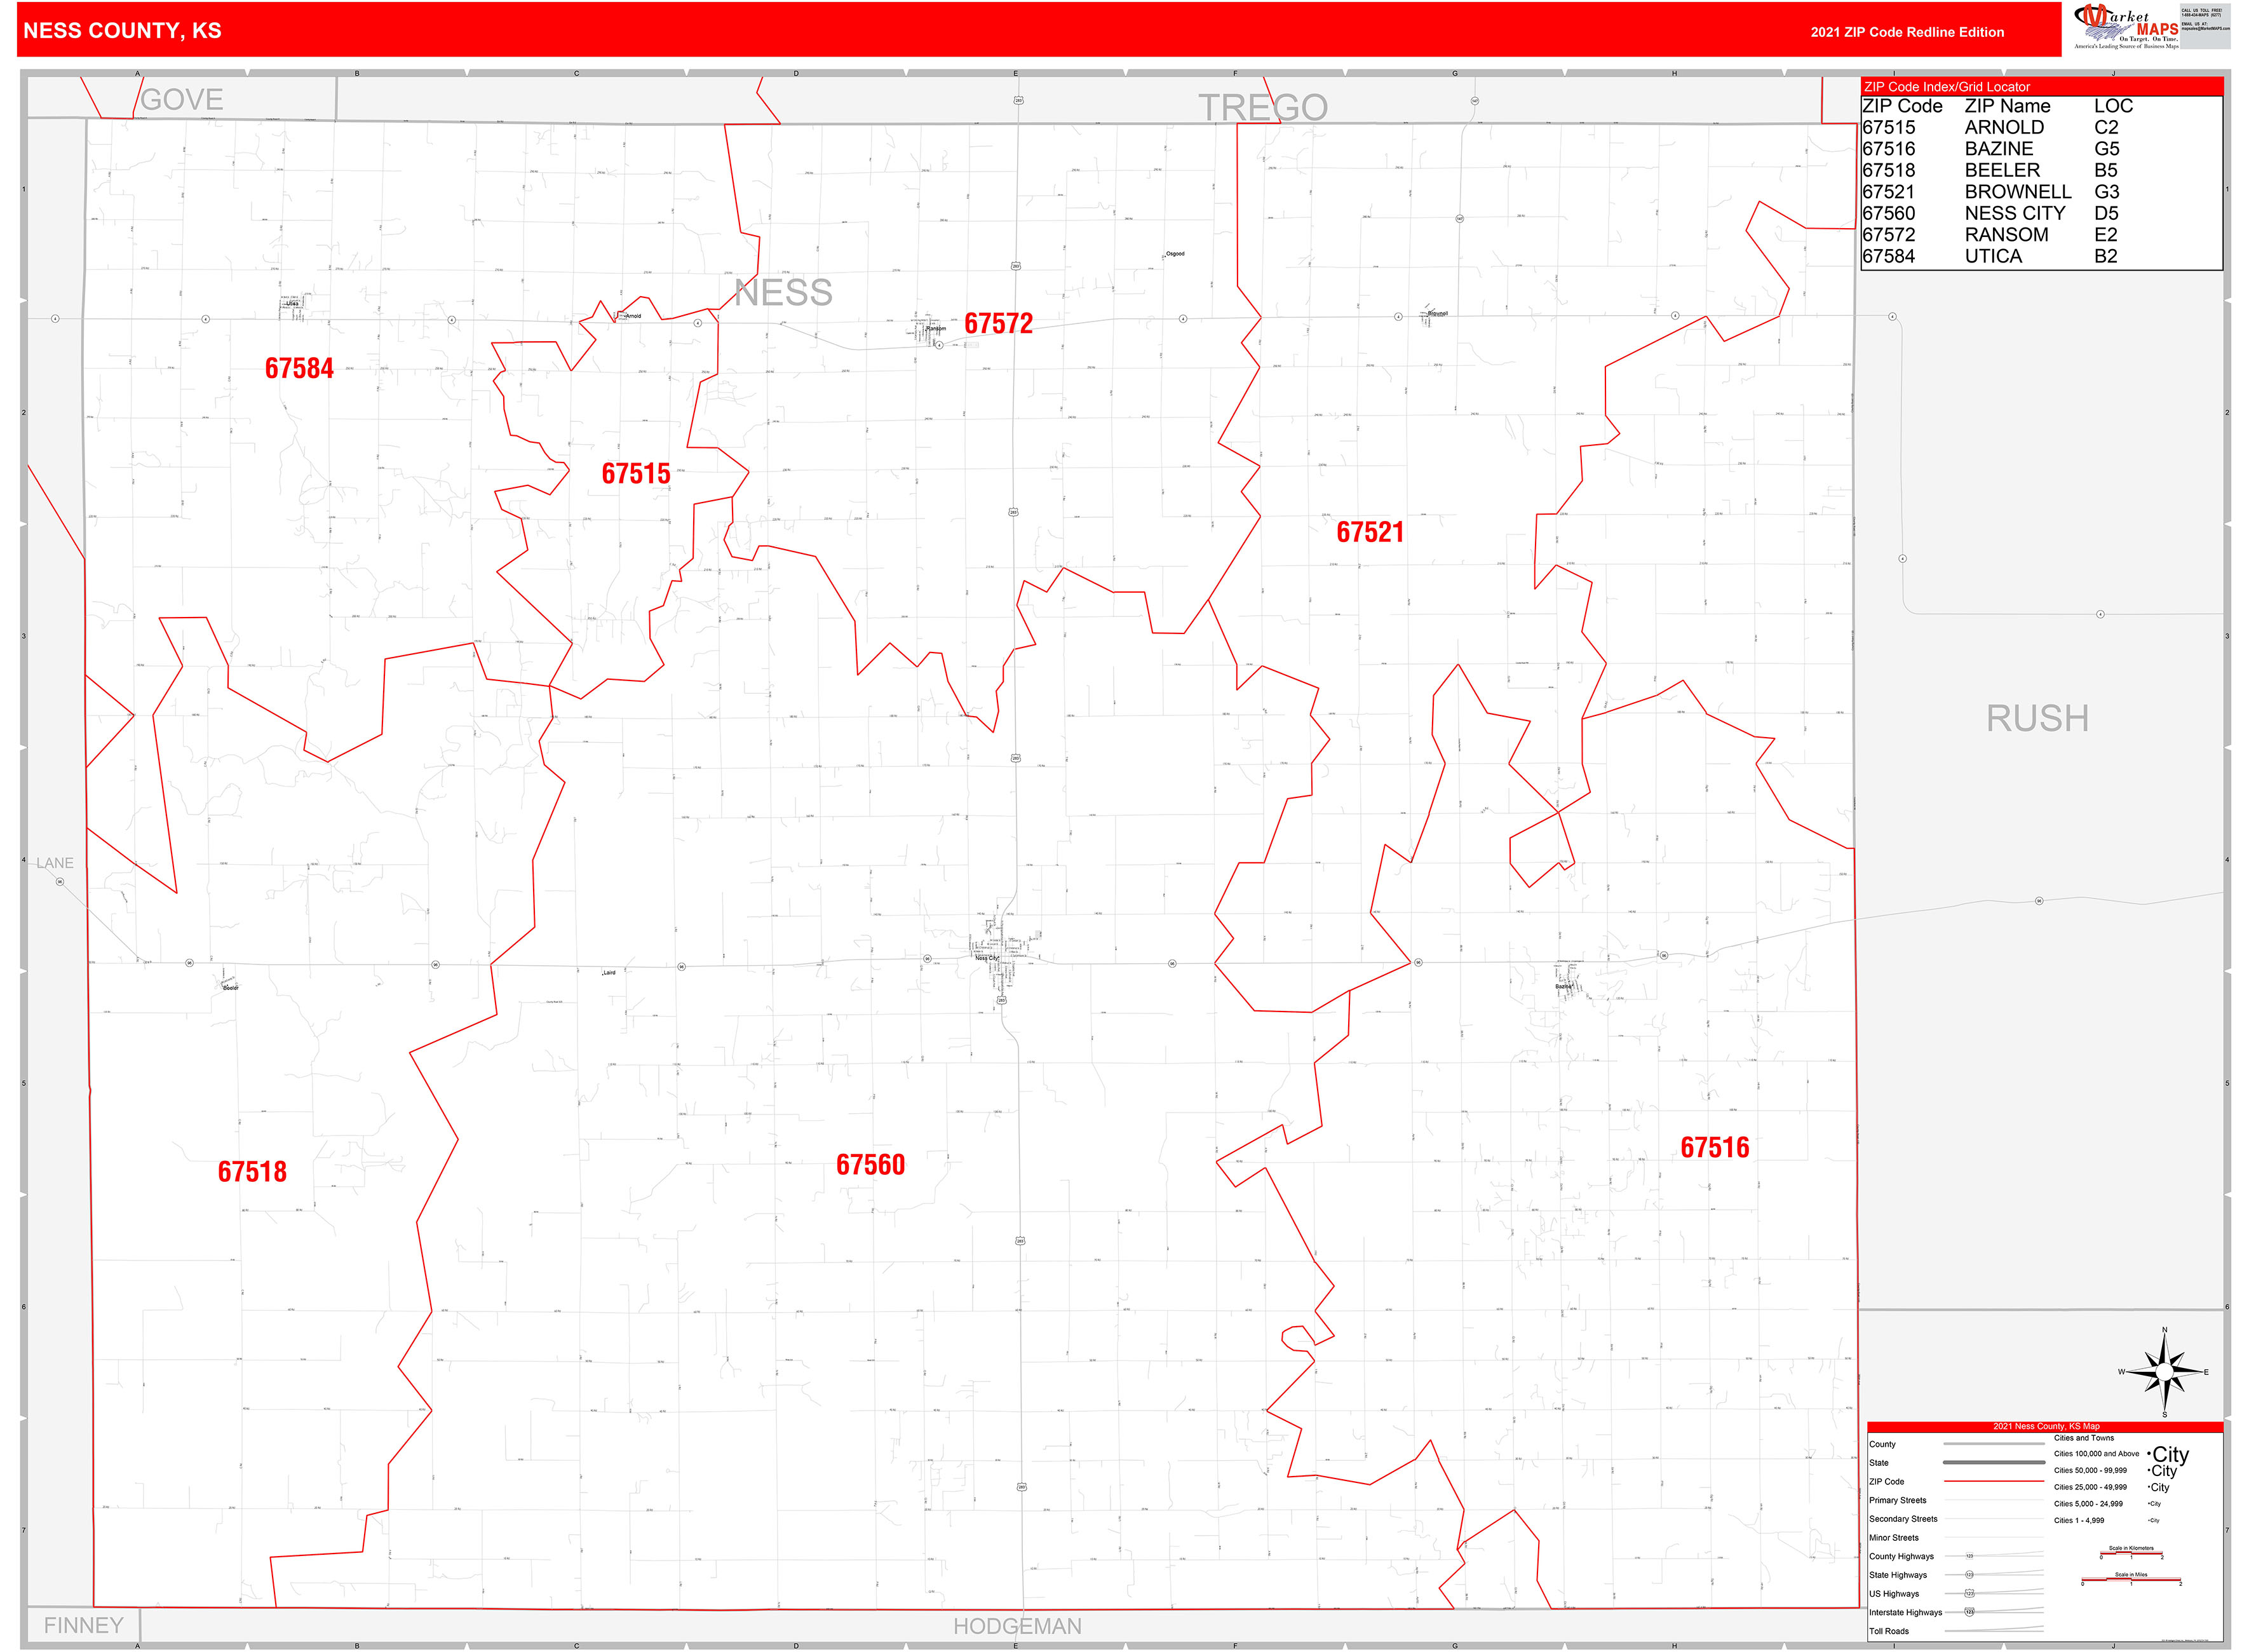Click the Toll Roads legend symbol
Image resolution: width=2242 pixels, height=1652 pixels.
pos(2000,1630)
